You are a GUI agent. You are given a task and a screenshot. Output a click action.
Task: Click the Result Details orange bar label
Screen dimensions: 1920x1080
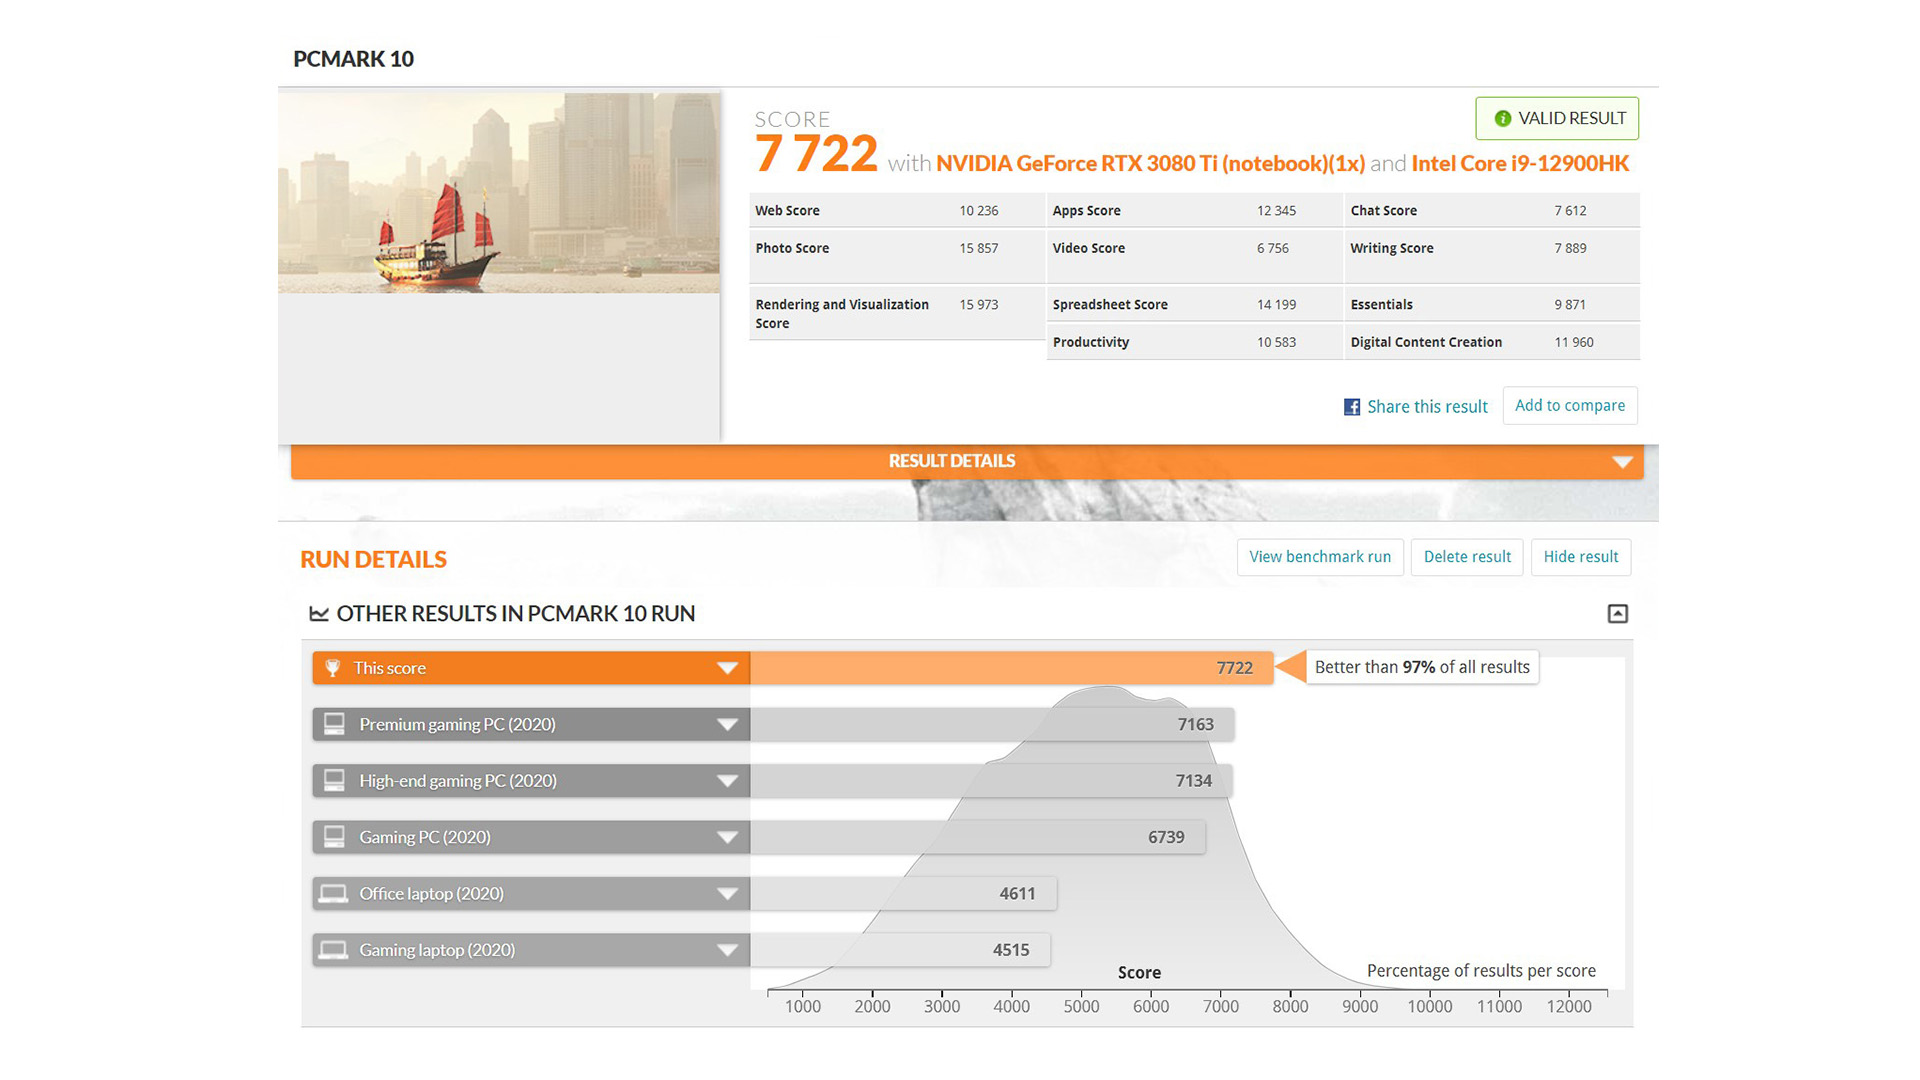952,461
